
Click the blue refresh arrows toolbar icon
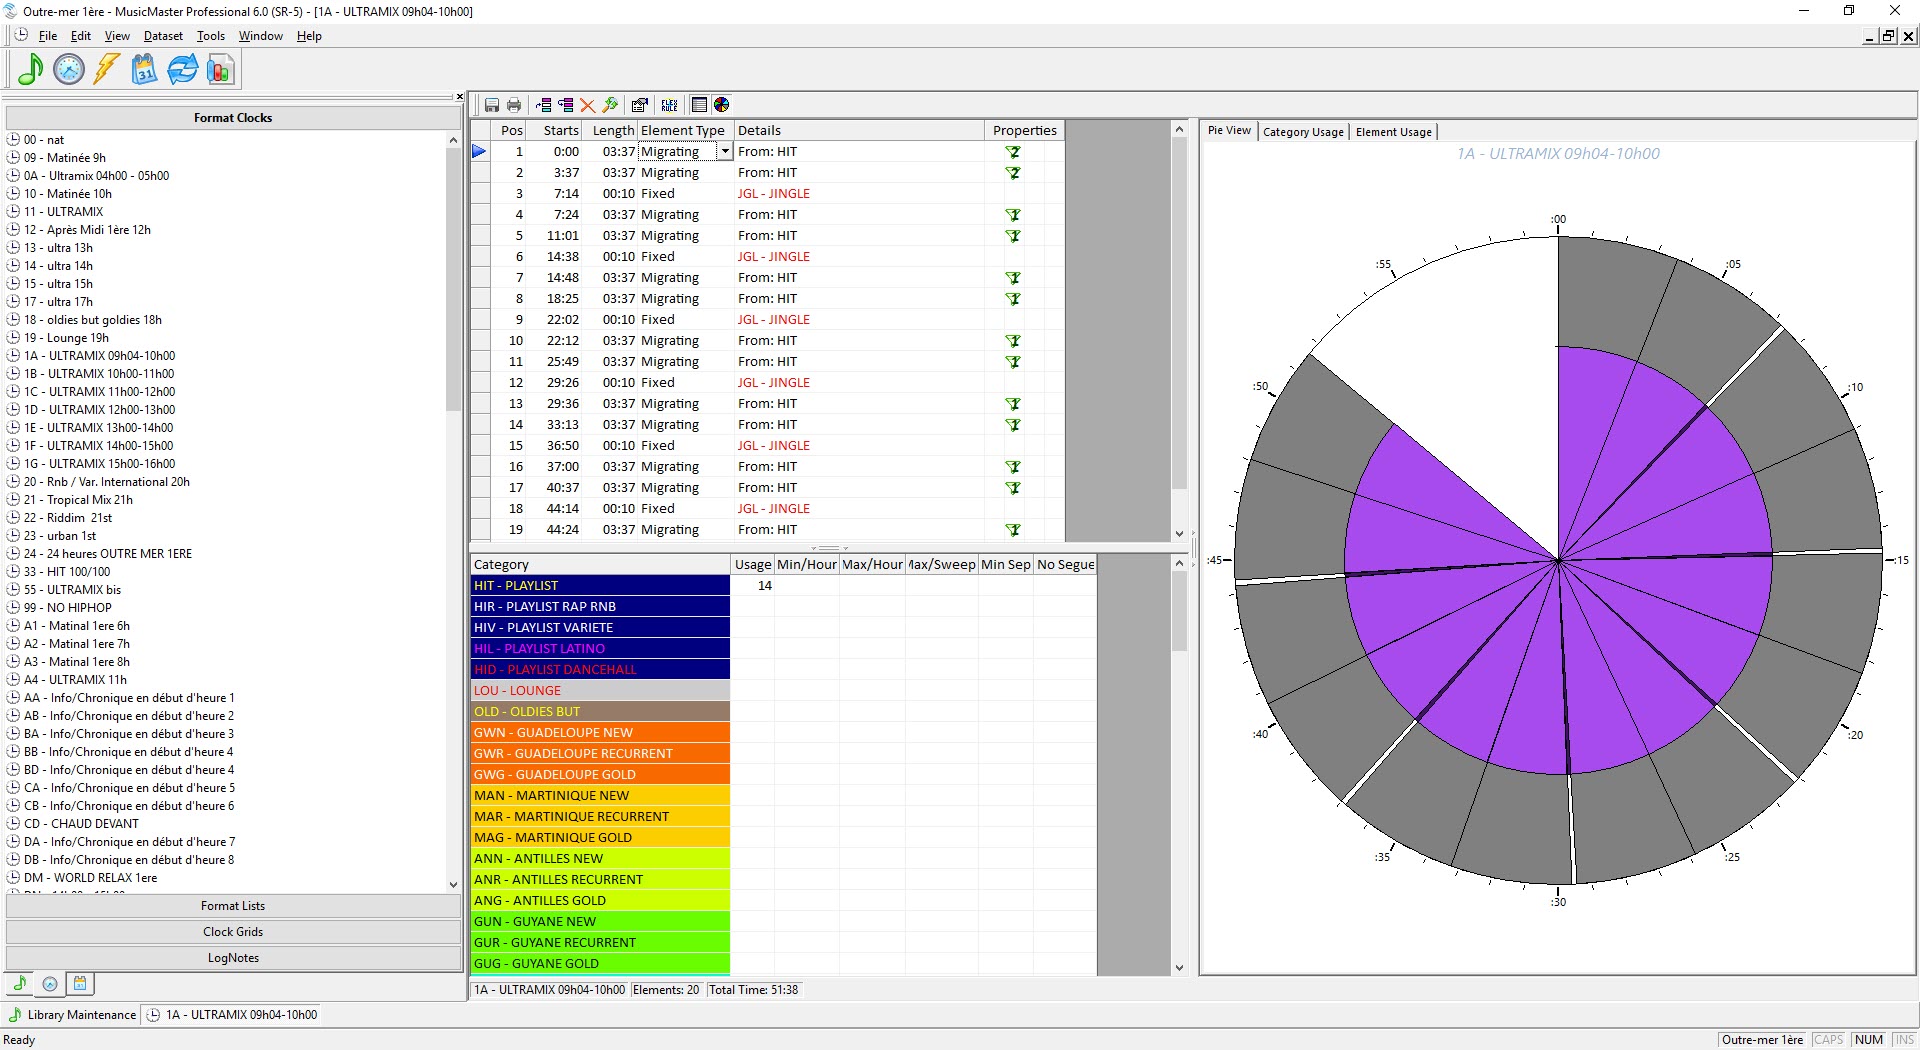pyautogui.click(x=182, y=70)
